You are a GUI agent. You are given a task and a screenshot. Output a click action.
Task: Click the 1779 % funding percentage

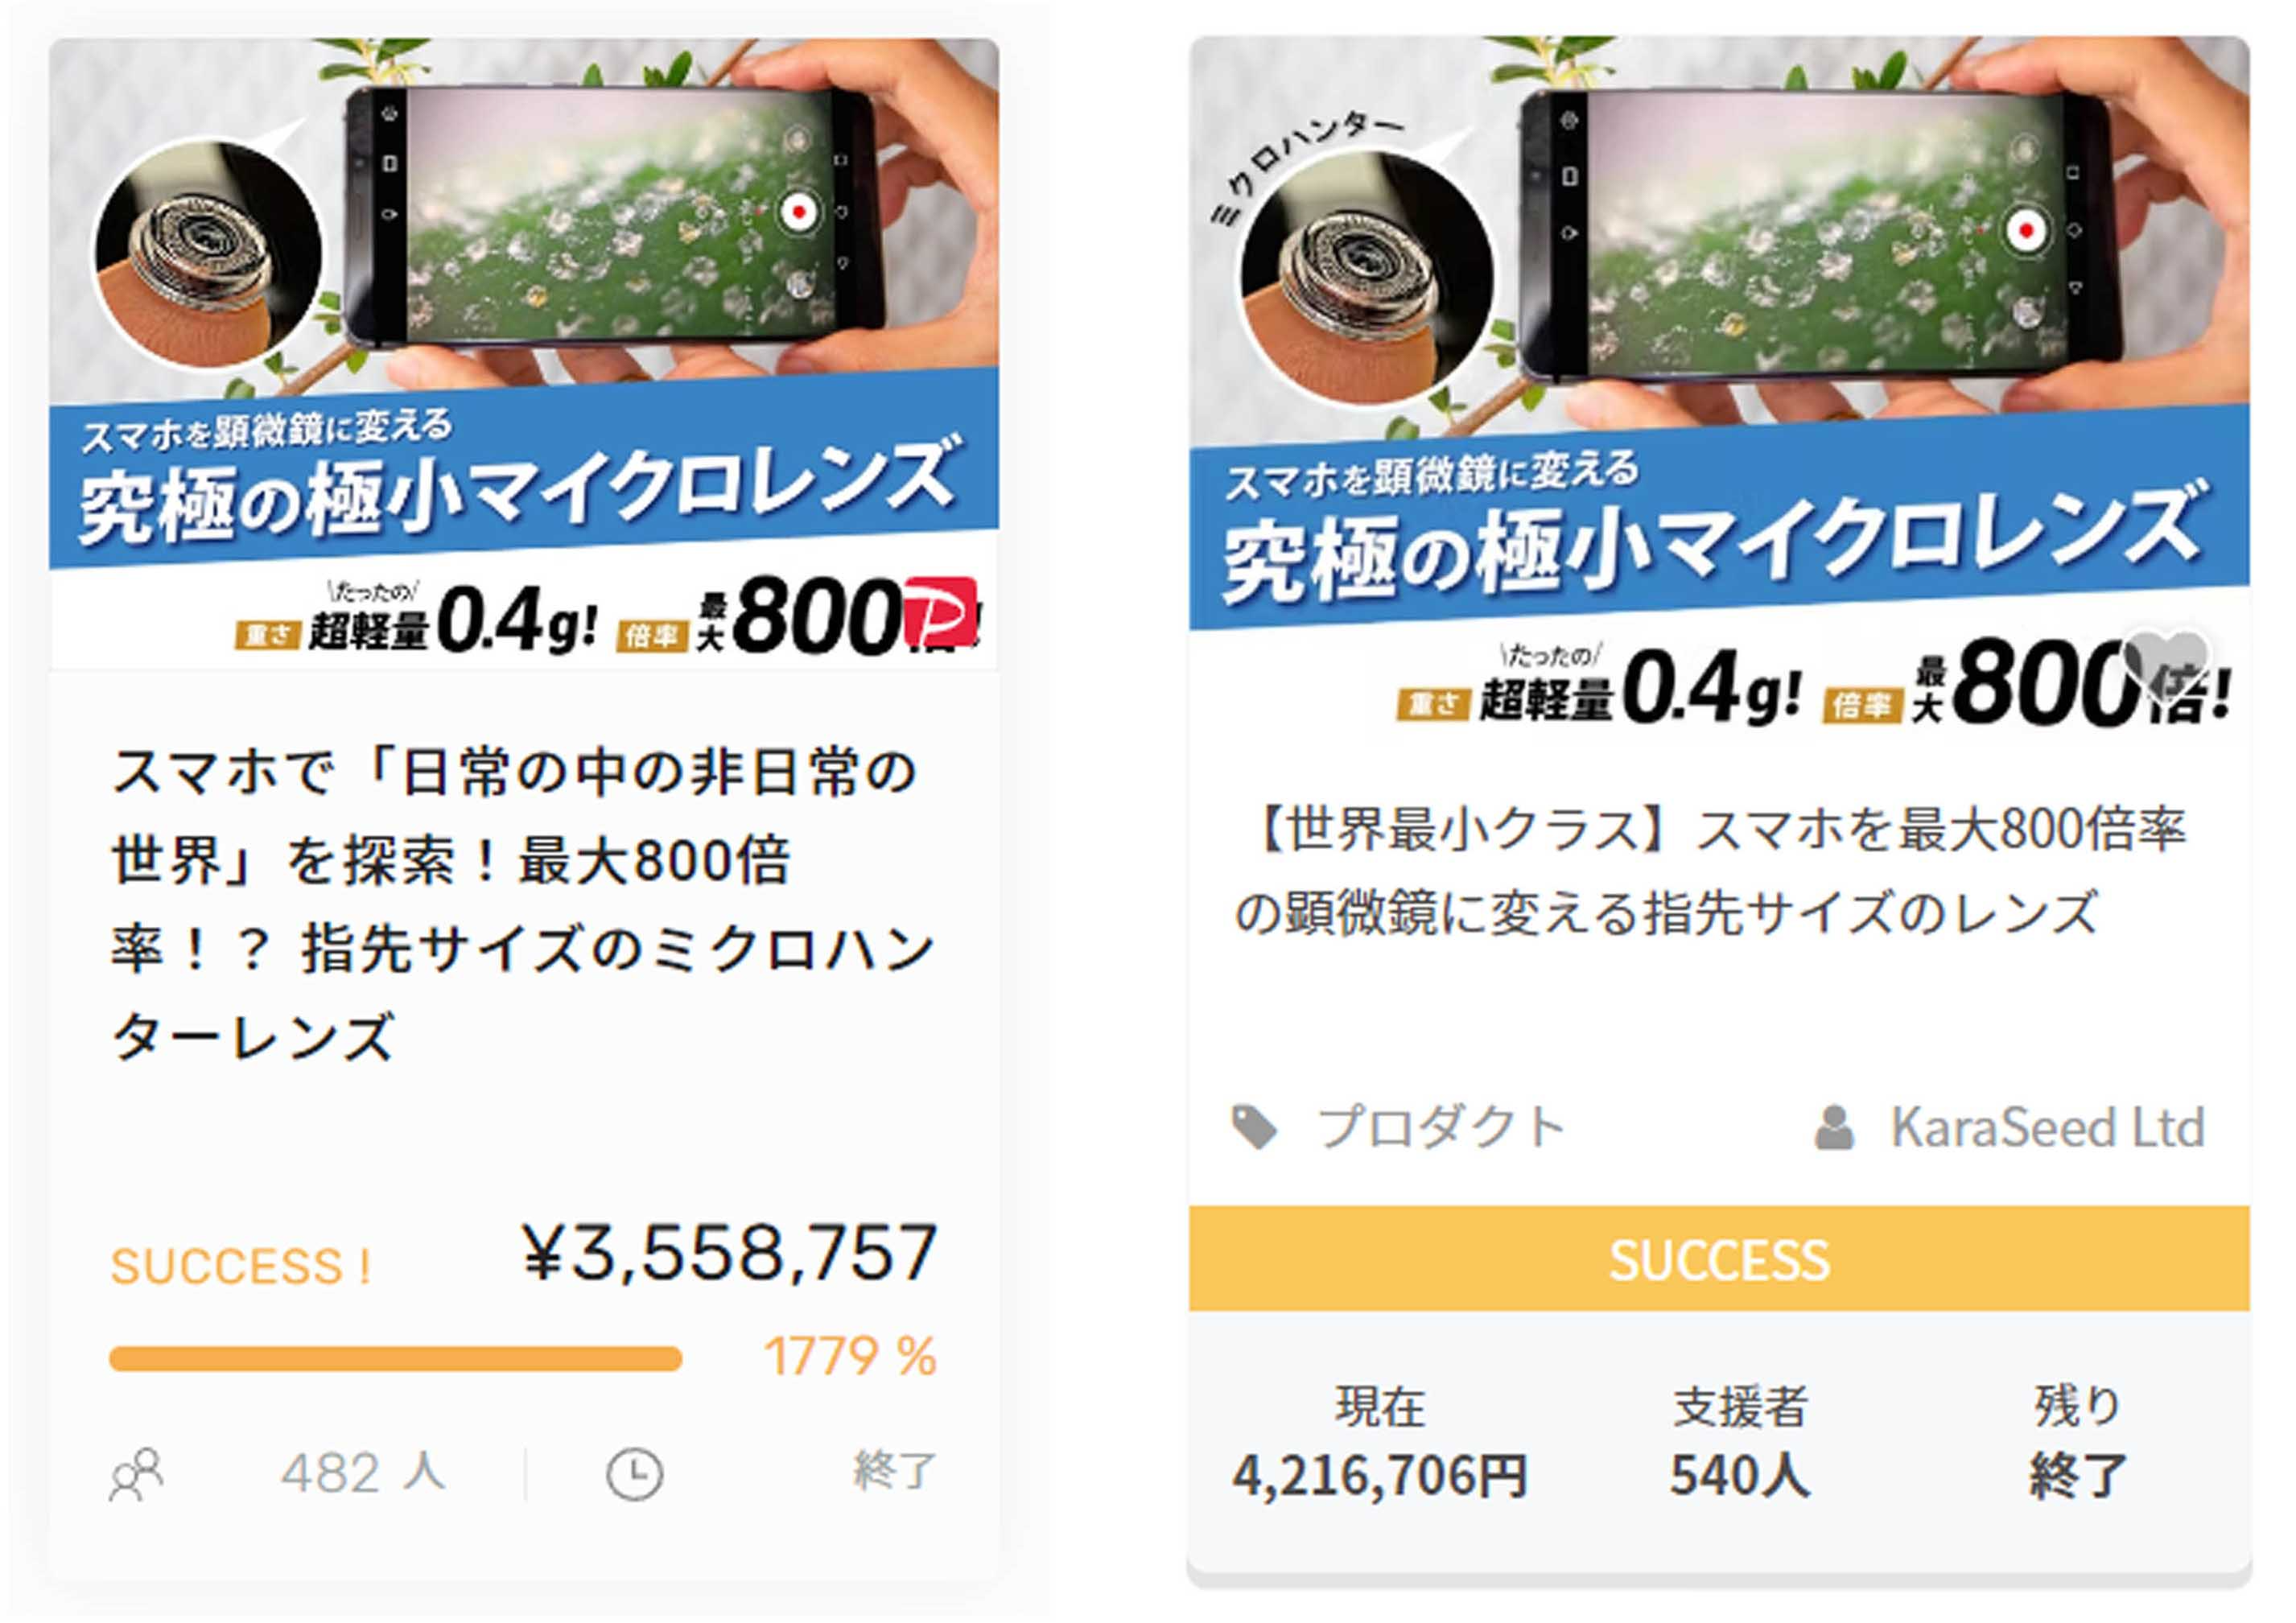pyautogui.click(x=850, y=1357)
